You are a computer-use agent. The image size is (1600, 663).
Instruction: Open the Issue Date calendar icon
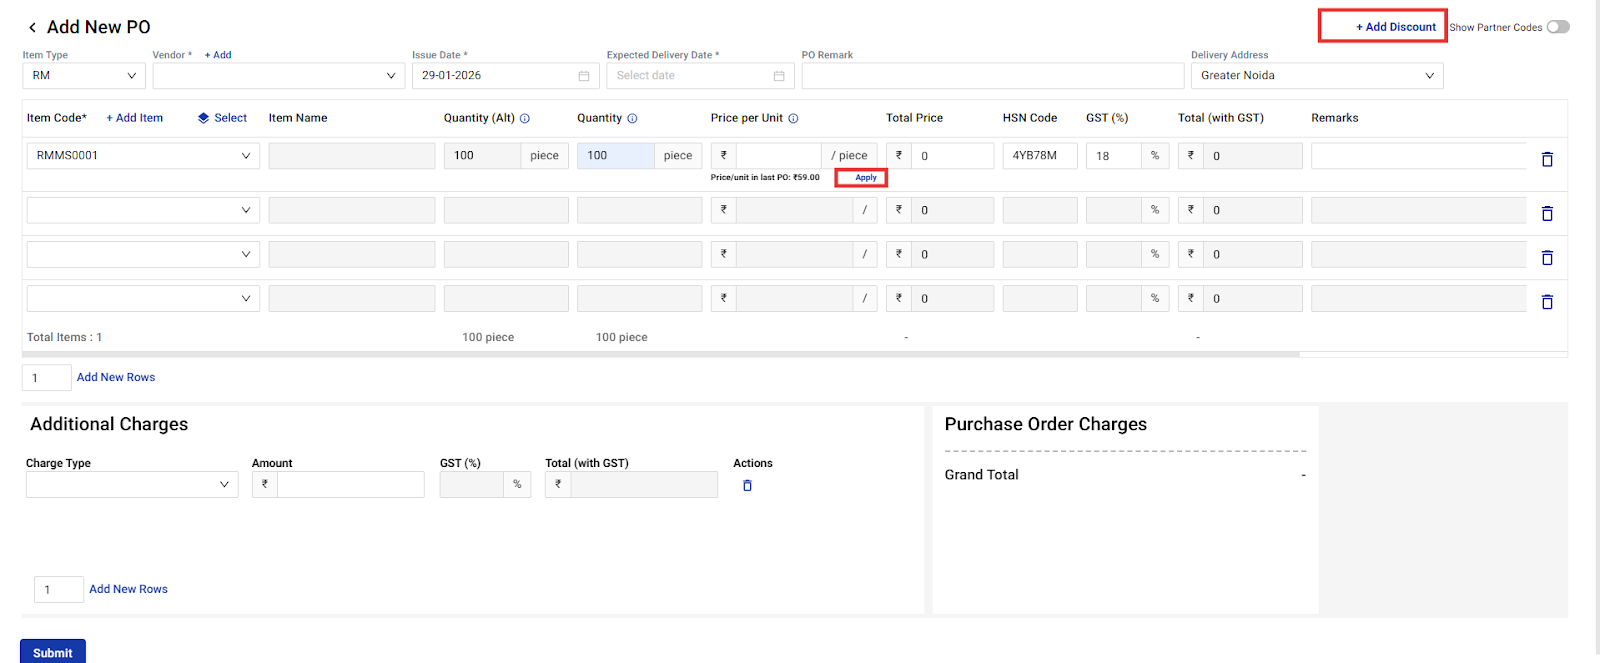tap(584, 76)
